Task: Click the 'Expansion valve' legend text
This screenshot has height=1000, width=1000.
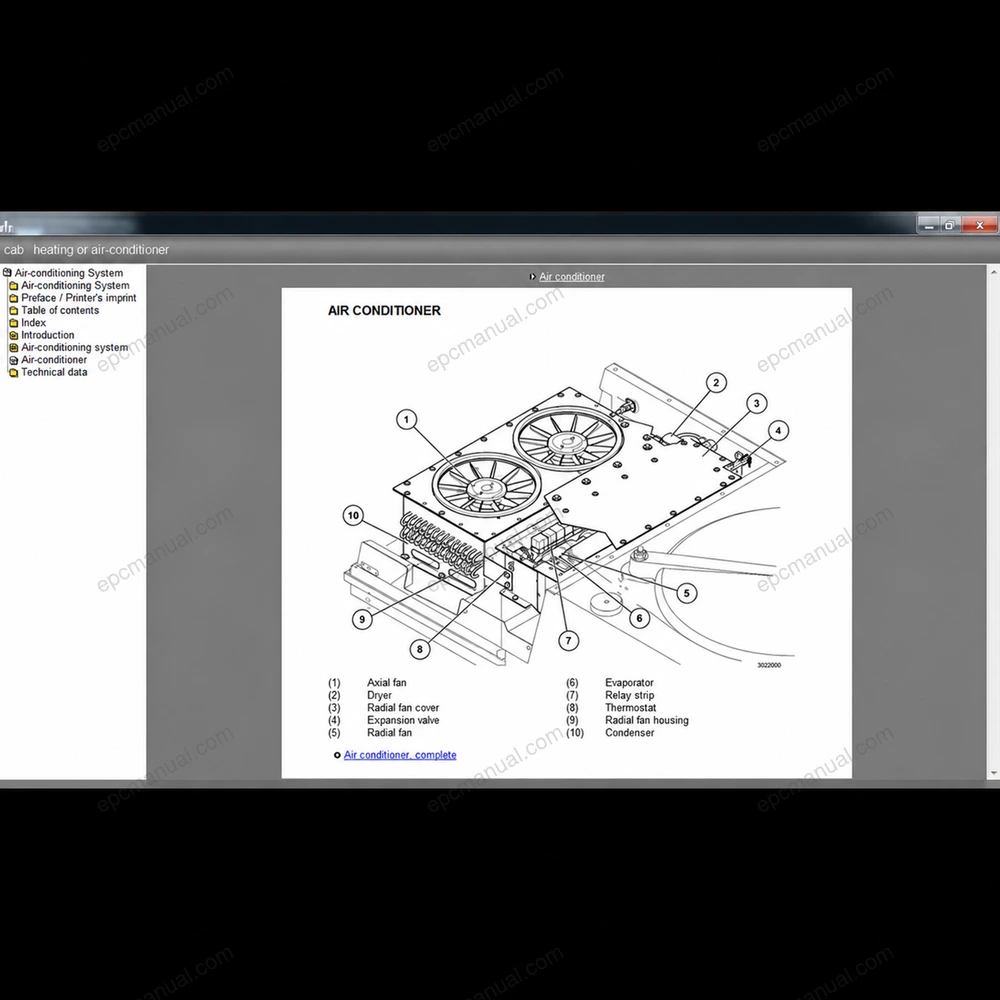Action: tap(403, 720)
